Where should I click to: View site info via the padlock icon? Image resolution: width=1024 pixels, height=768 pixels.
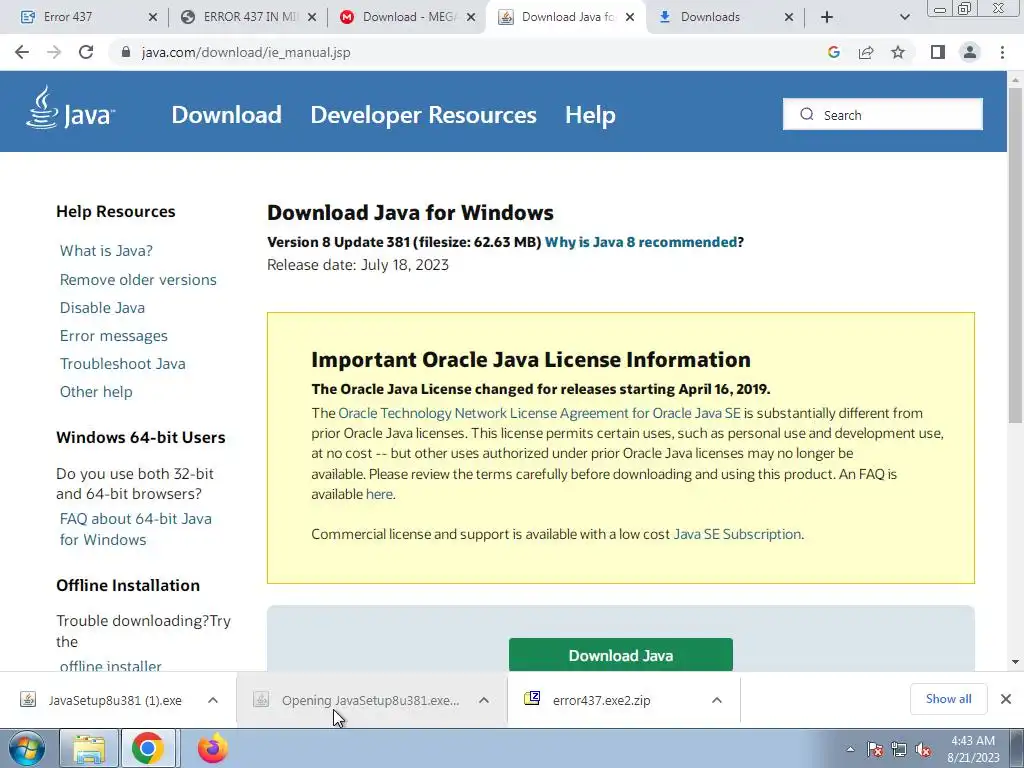click(126, 52)
